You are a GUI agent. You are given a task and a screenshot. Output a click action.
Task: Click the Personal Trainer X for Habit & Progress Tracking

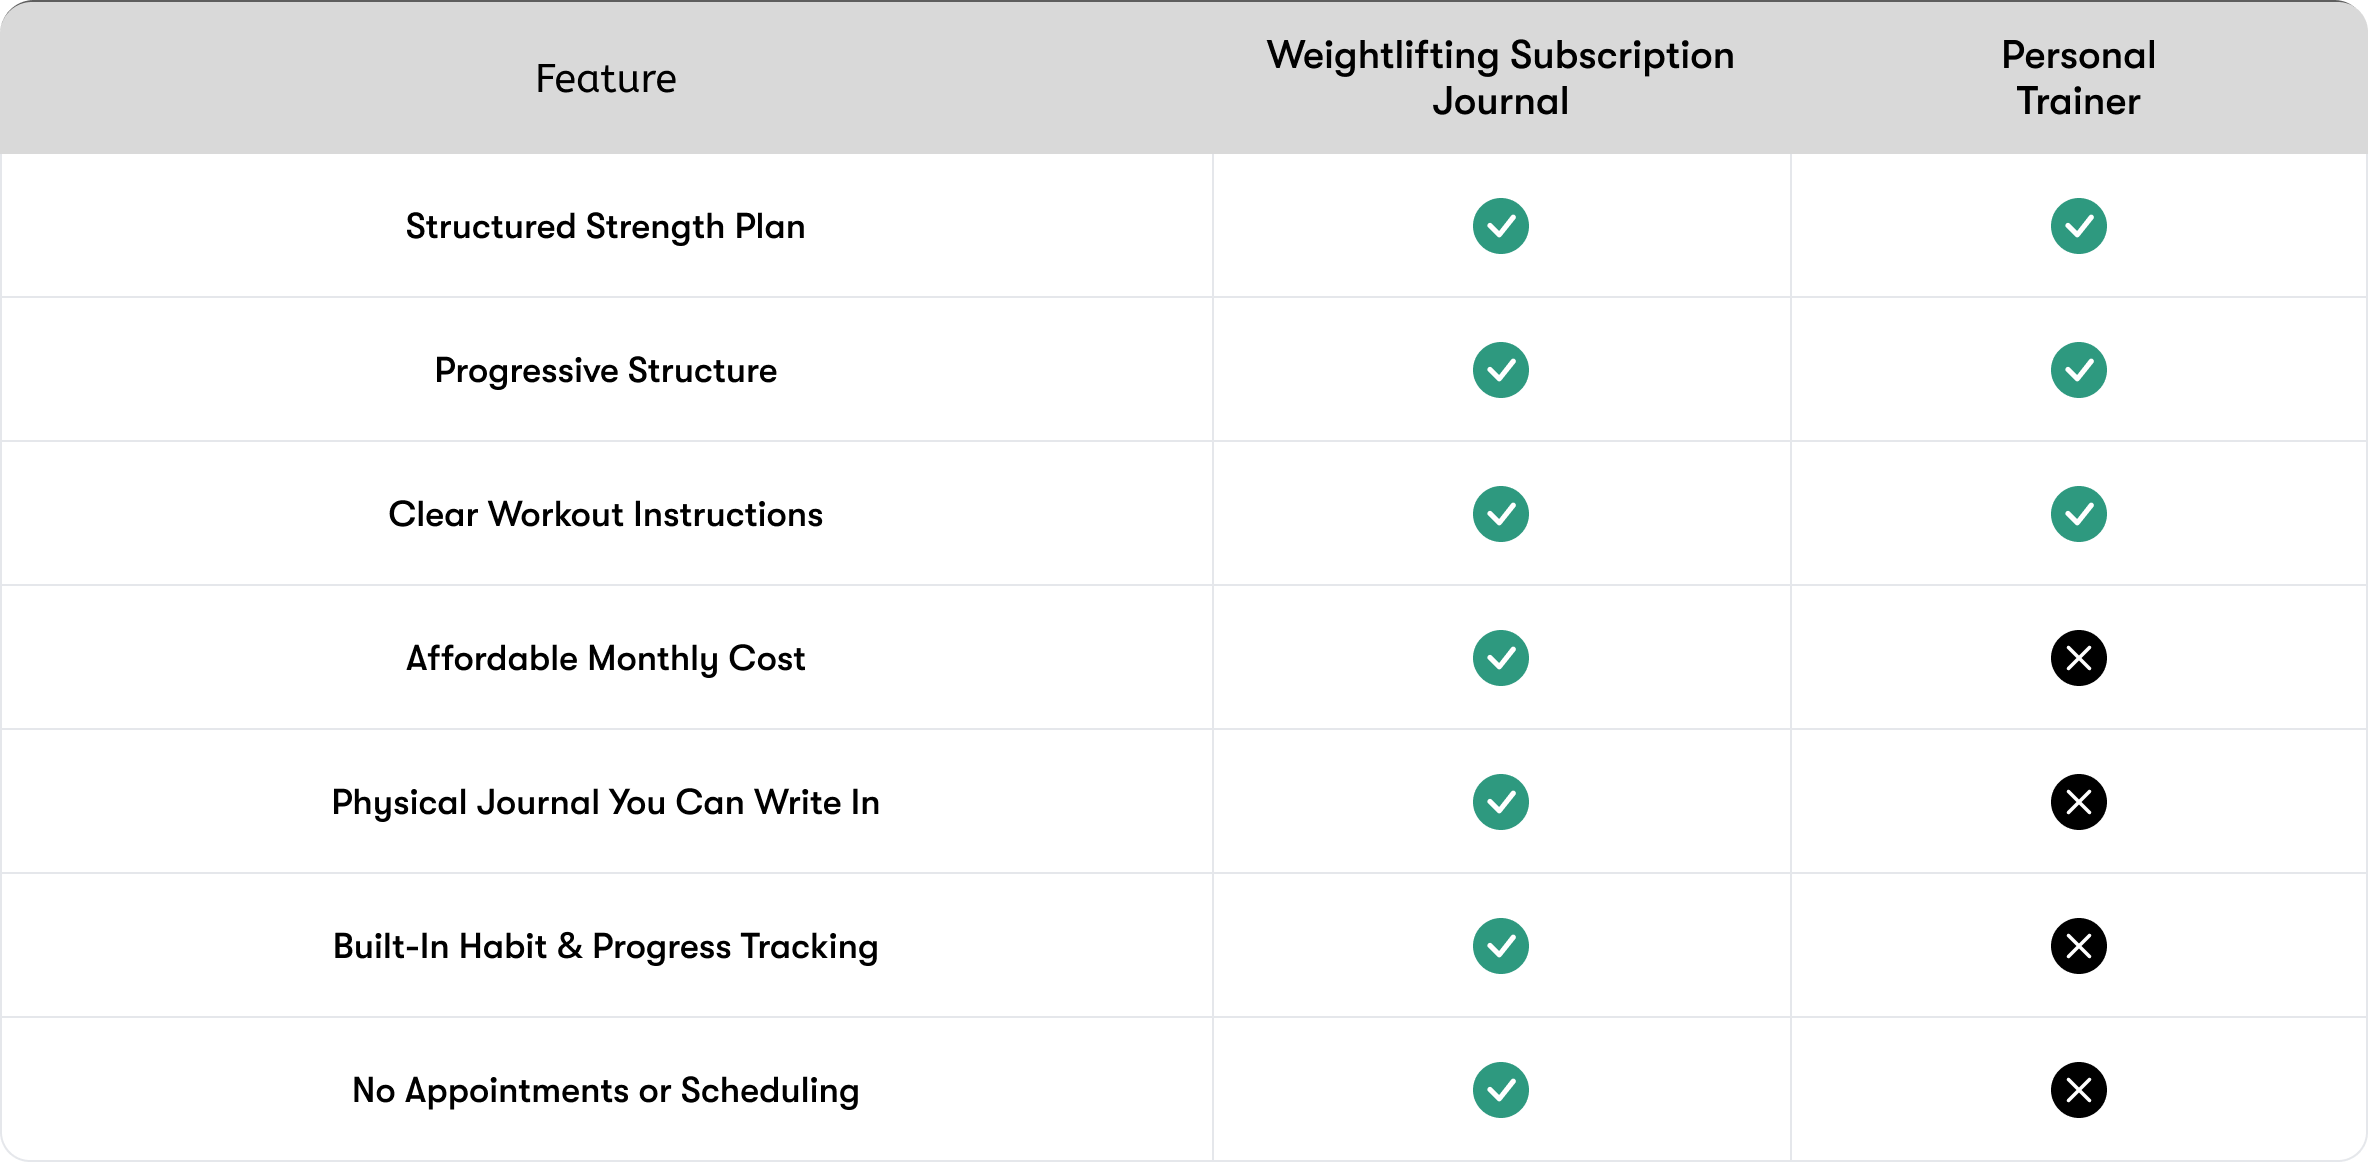(2078, 946)
